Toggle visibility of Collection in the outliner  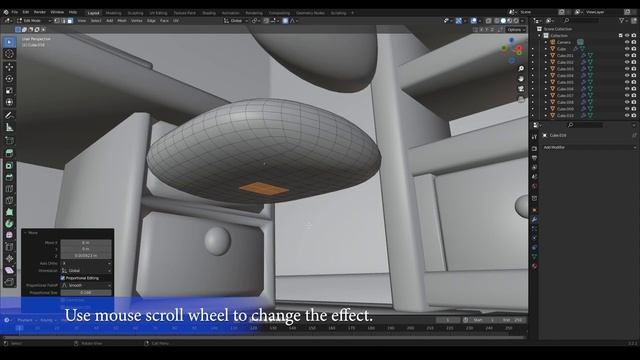627,36
